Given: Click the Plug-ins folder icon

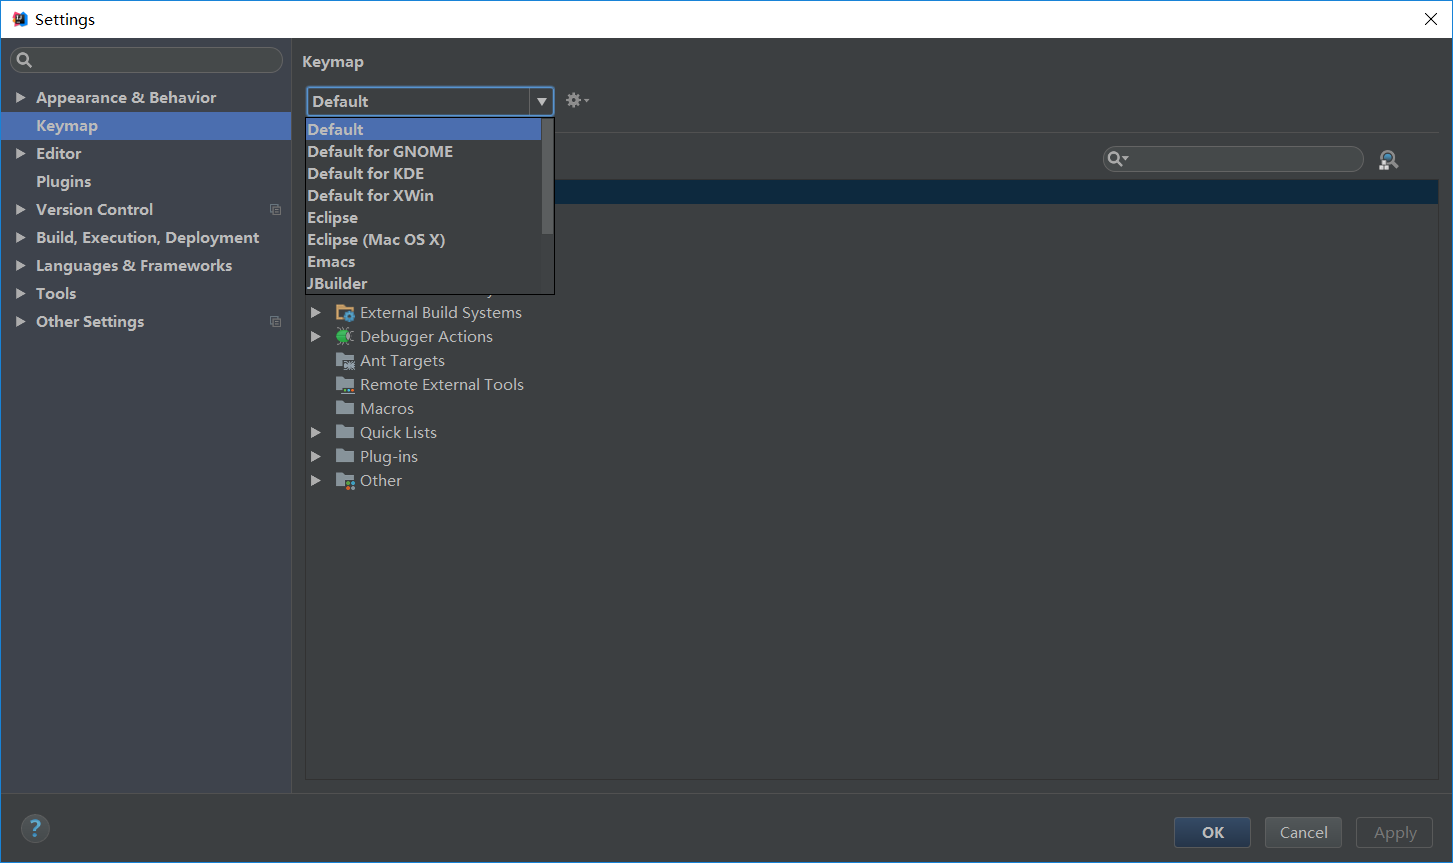Looking at the screenshot, I should (x=345, y=456).
